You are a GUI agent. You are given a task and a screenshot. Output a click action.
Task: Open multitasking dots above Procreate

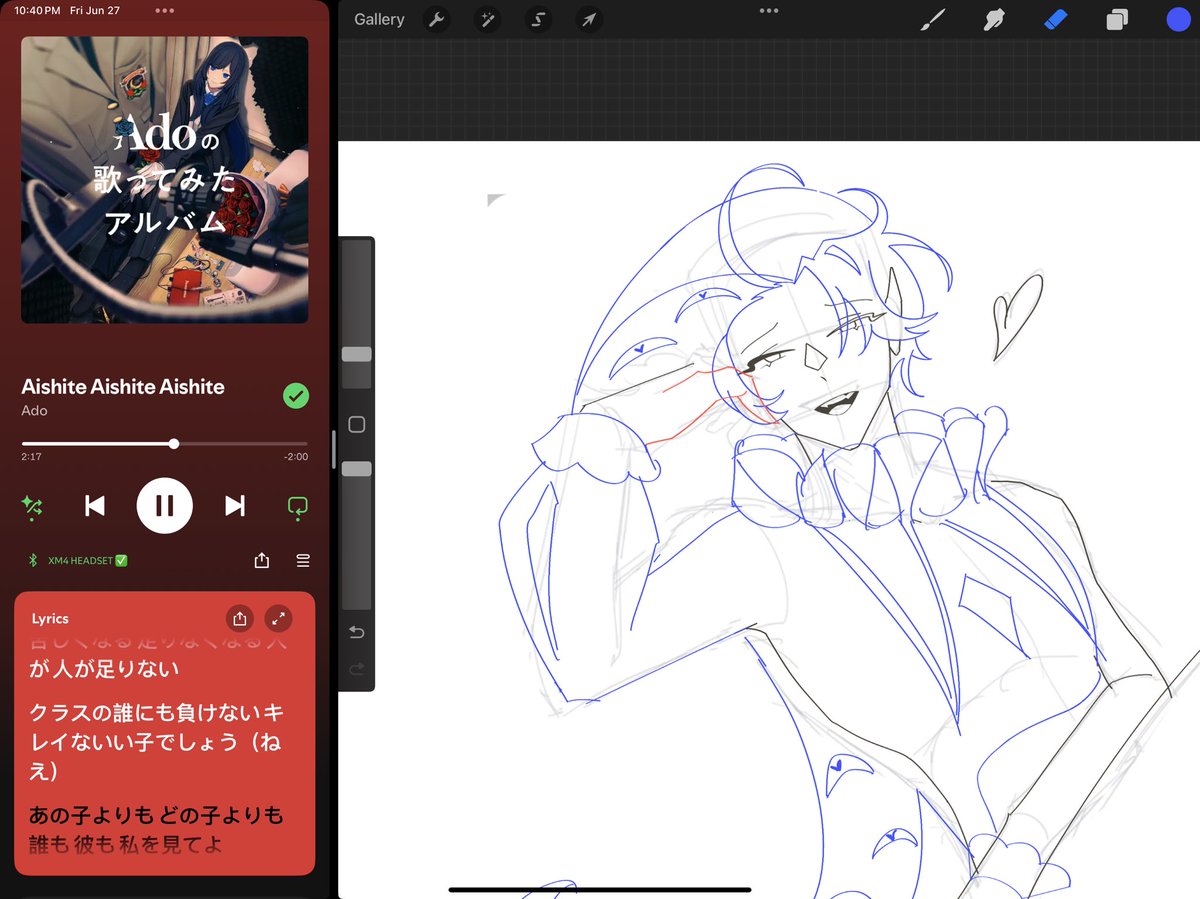(768, 10)
